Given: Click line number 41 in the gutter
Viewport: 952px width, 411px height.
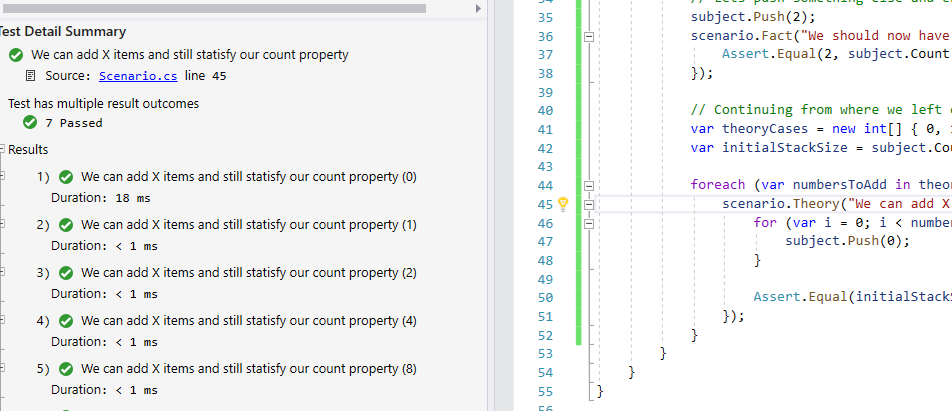Looking at the screenshot, I should (545, 129).
